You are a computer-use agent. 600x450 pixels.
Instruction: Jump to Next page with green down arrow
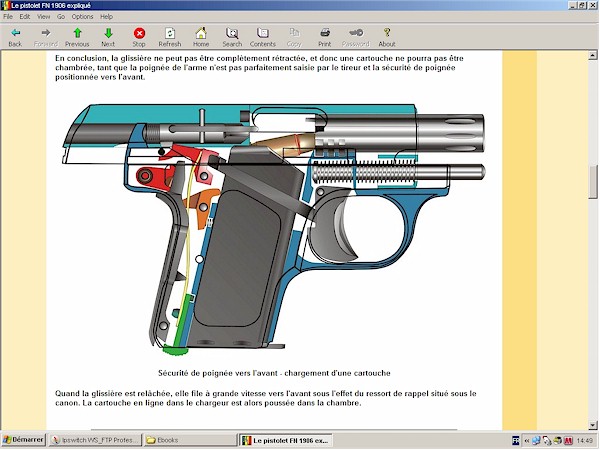(108, 37)
